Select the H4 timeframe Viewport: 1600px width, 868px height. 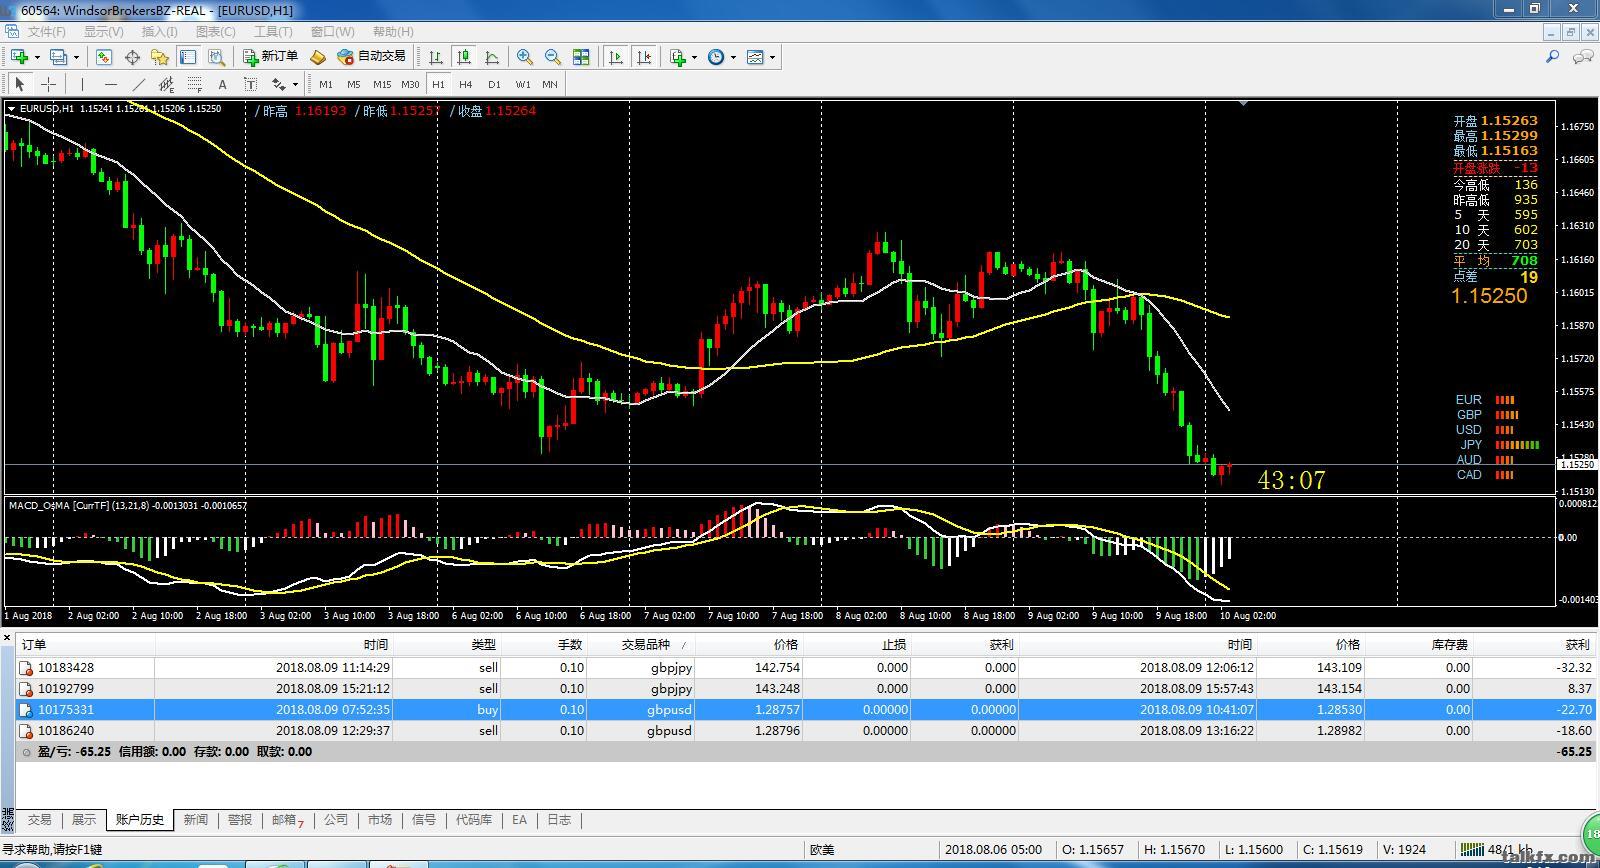click(466, 84)
